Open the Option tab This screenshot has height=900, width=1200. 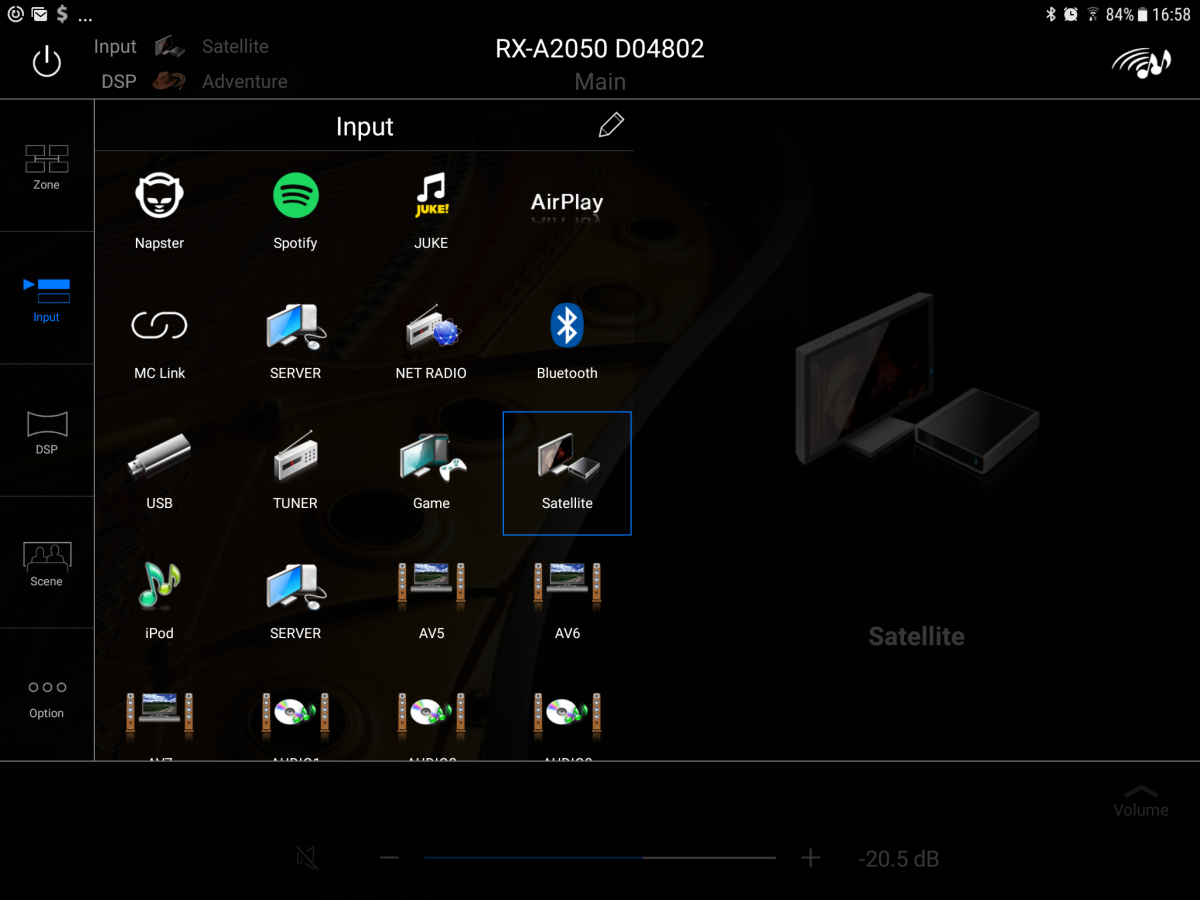pos(47,695)
